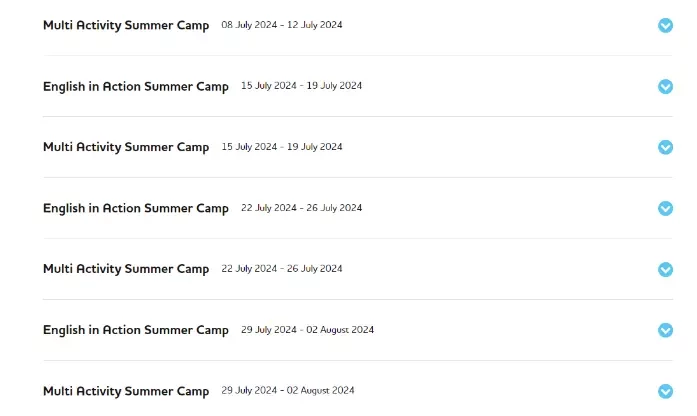Click blue chevron for English in Action 22 July

tap(665, 208)
